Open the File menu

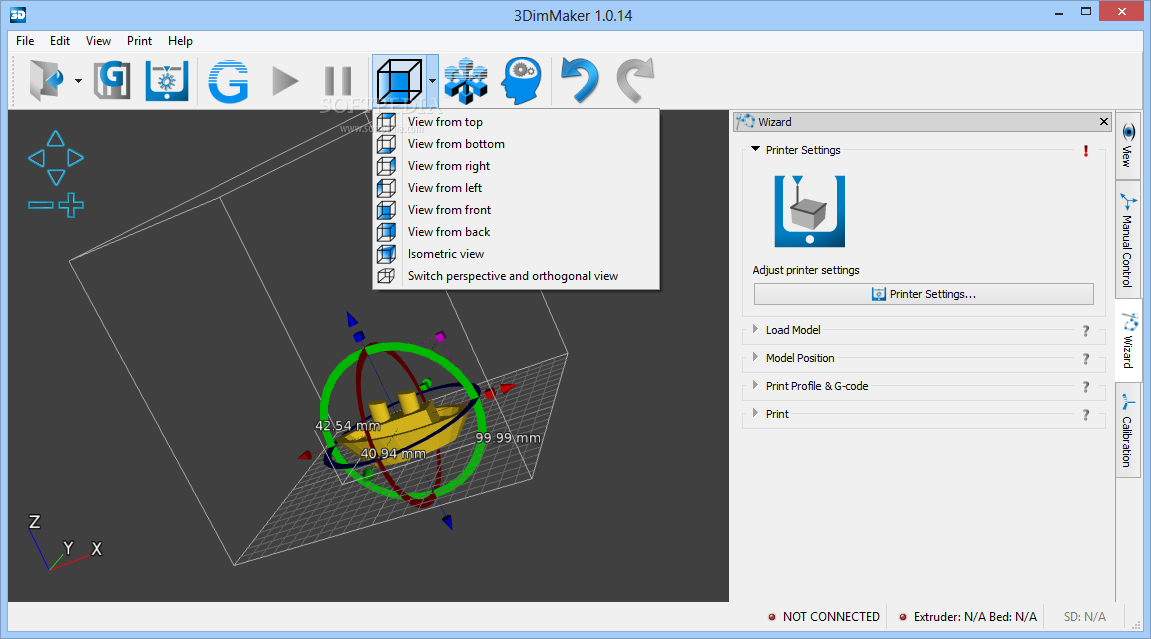pyautogui.click(x=25, y=41)
